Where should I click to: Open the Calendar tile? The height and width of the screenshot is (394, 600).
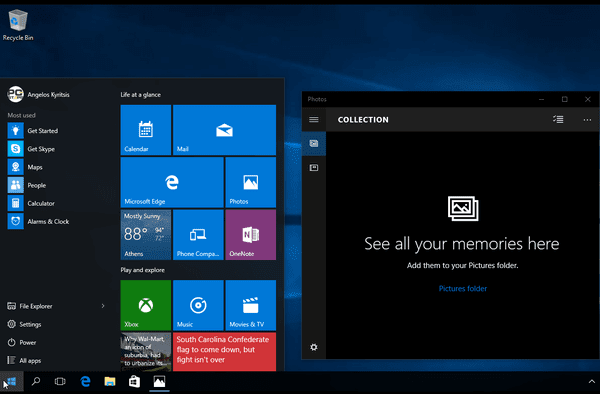(146, 130)
